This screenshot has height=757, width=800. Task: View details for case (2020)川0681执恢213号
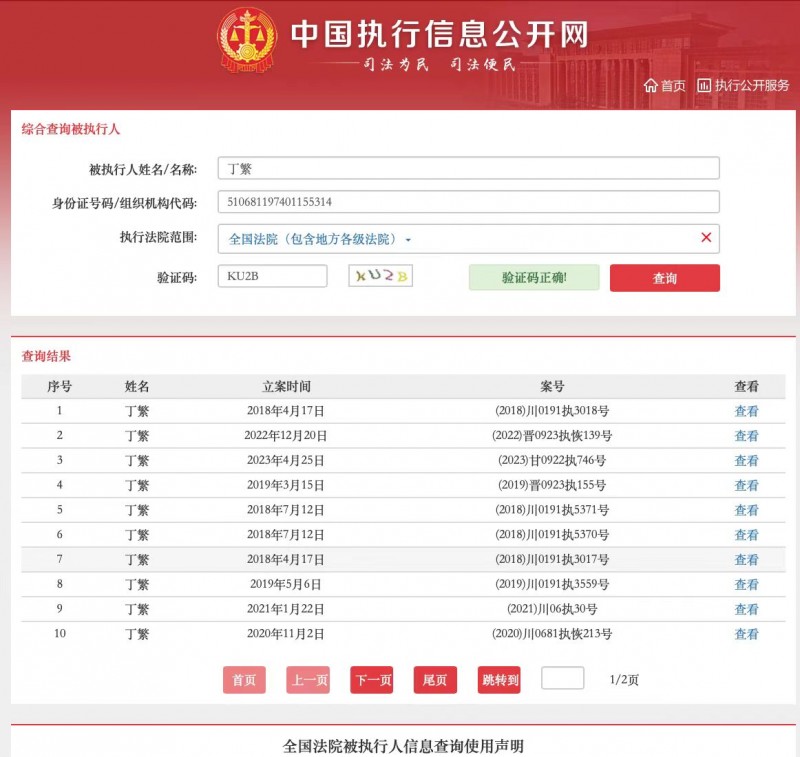746,634
